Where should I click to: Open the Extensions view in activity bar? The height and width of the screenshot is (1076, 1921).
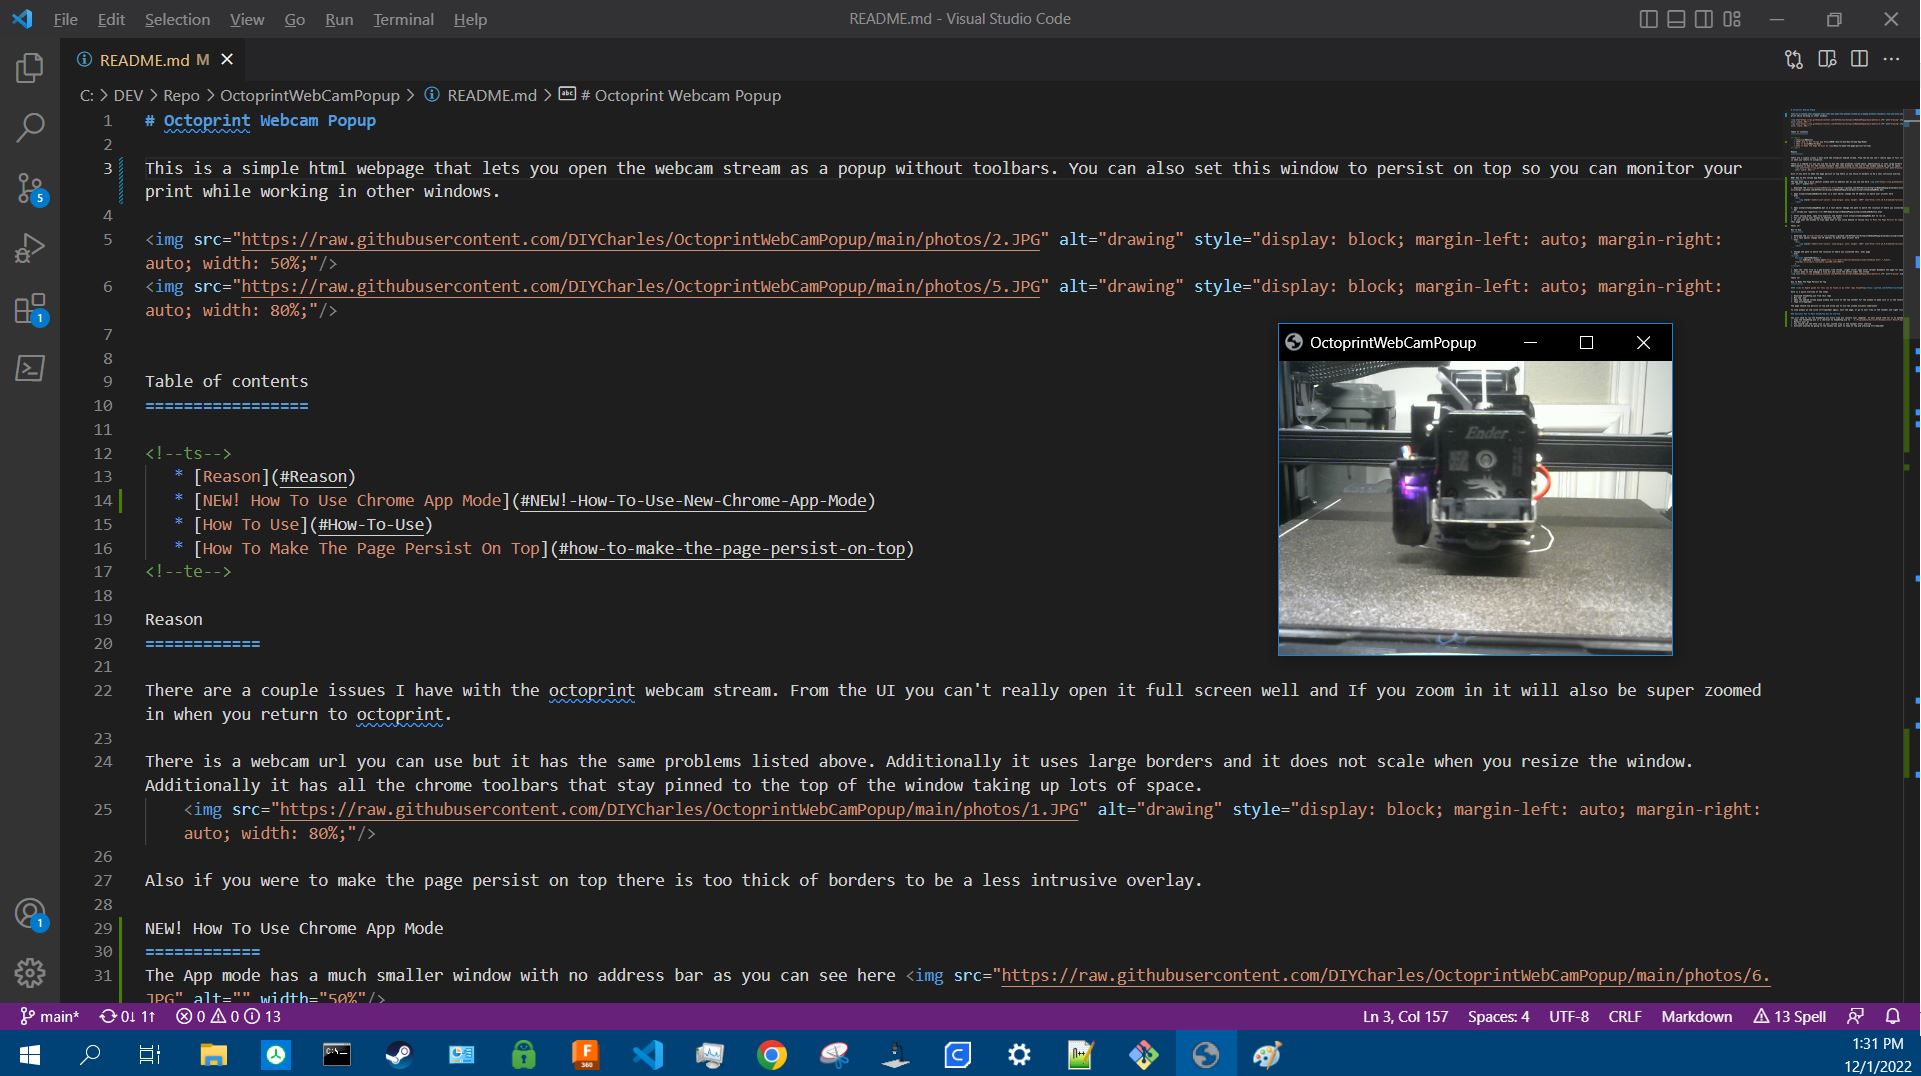[30, 308]
